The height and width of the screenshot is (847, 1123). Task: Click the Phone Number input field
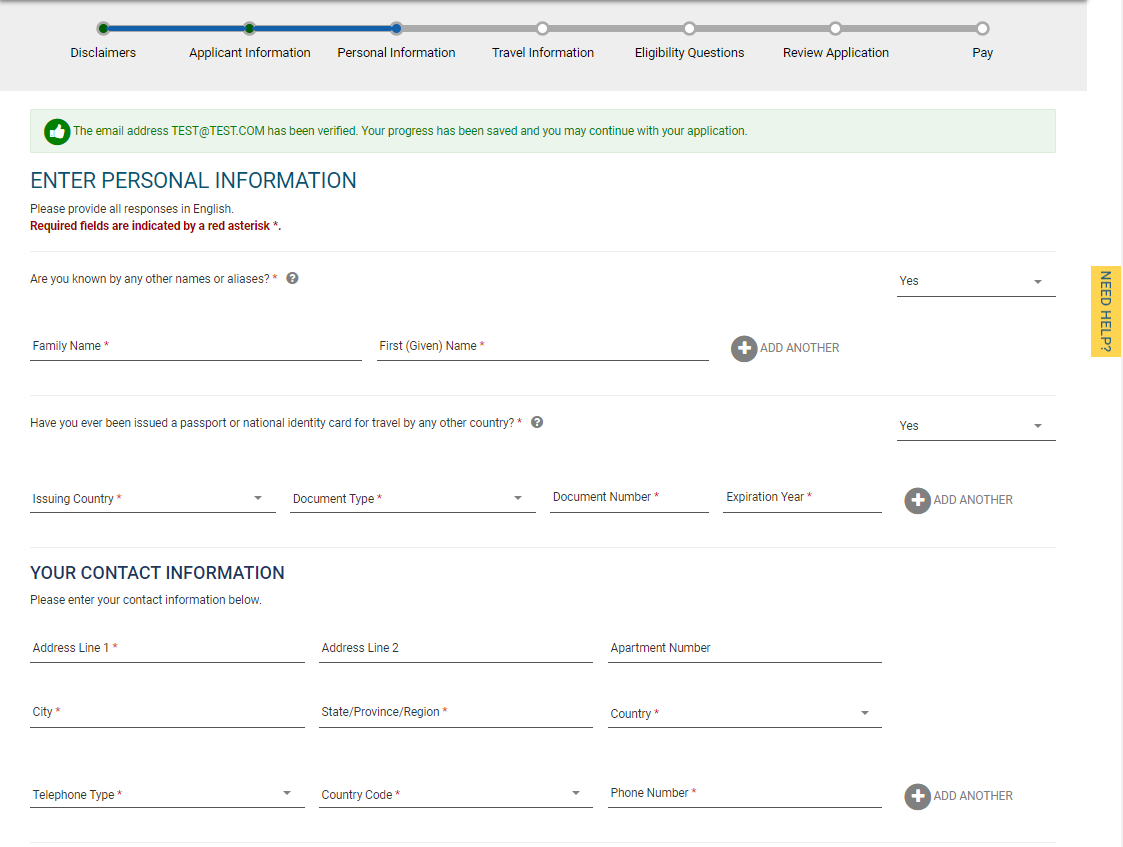(744, 794)
